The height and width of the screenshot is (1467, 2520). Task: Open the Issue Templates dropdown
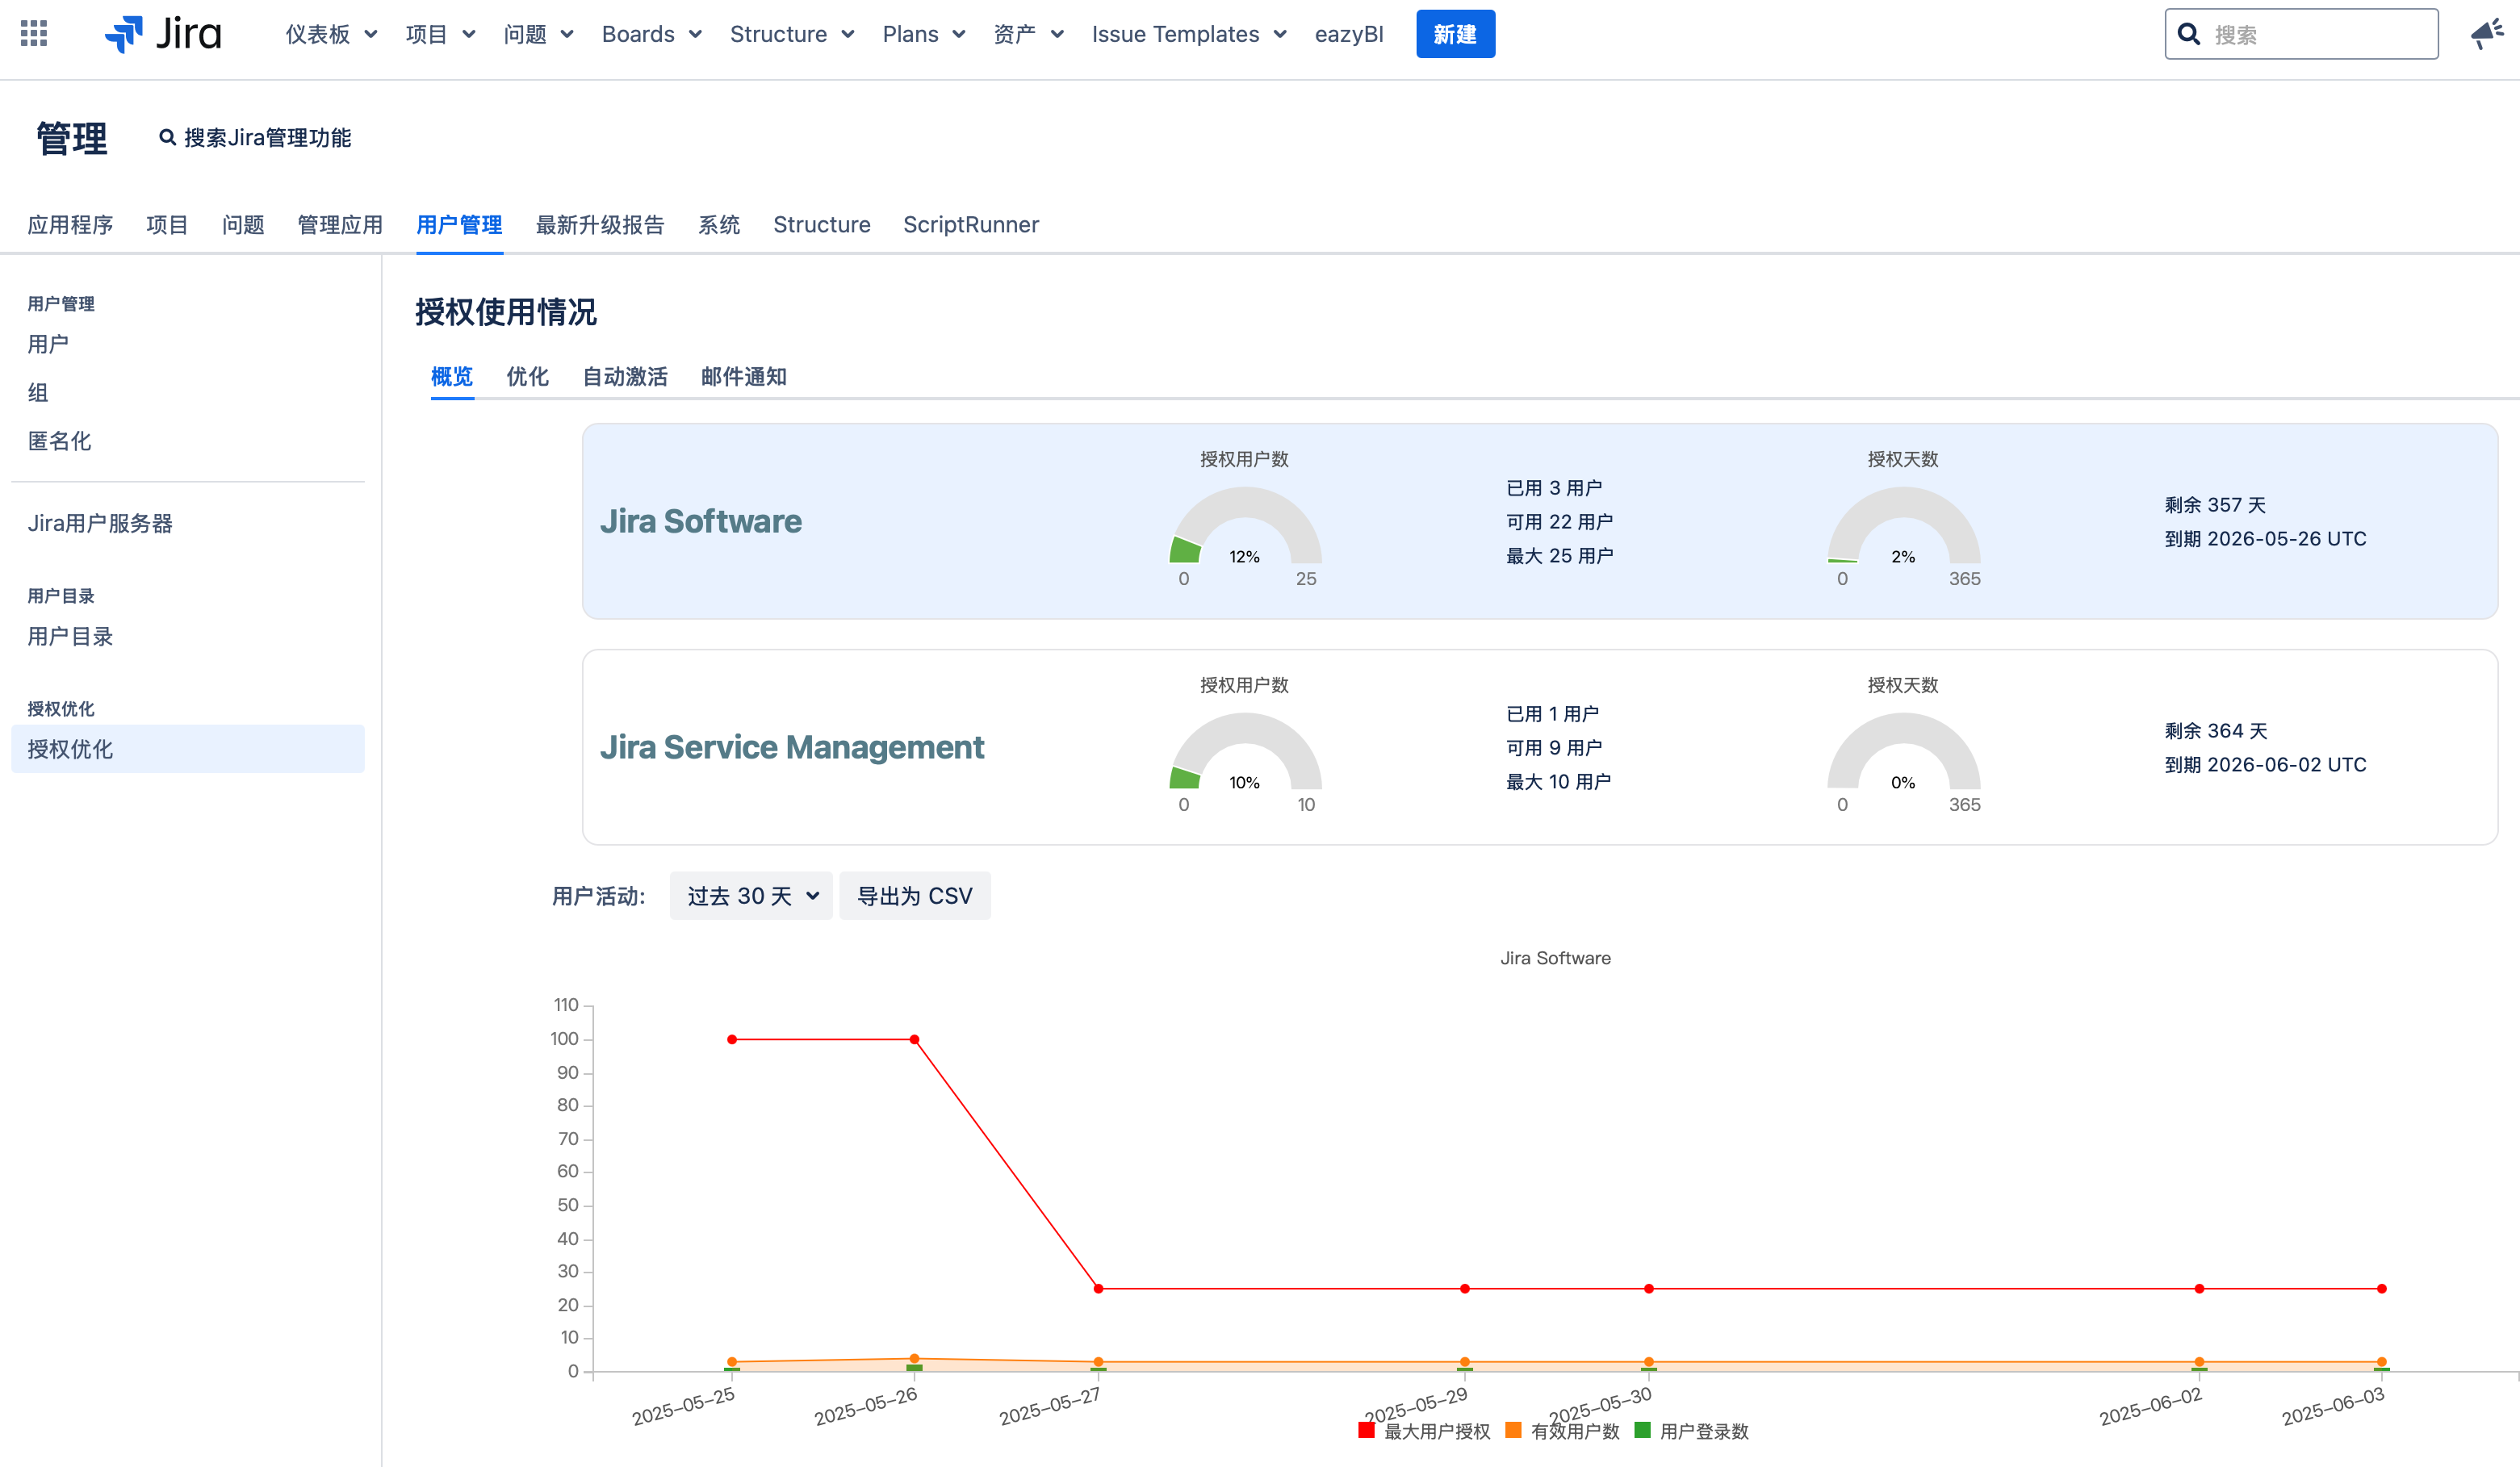pyautogui.click(x=1188, y=34)
